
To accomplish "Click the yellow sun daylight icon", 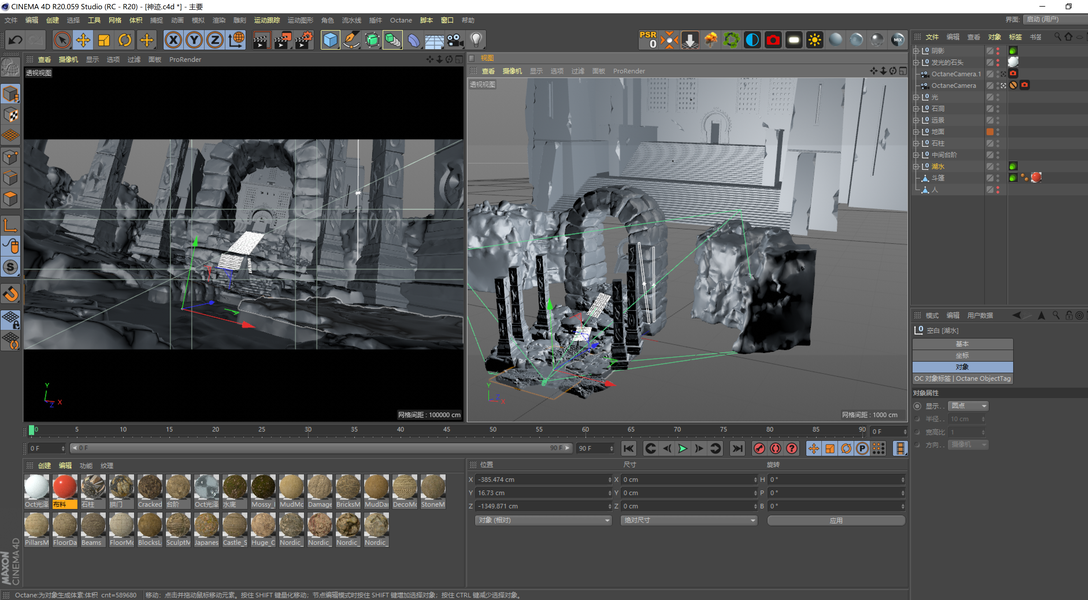I will click(815, 40).
